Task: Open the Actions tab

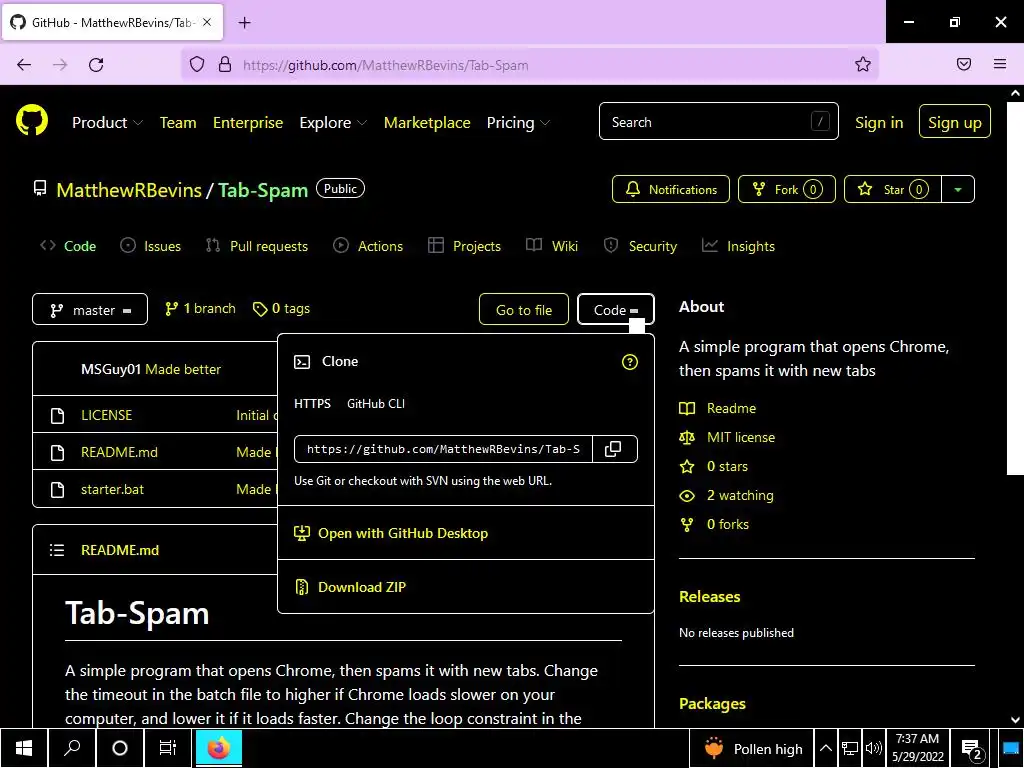Action: pos(368,246)
